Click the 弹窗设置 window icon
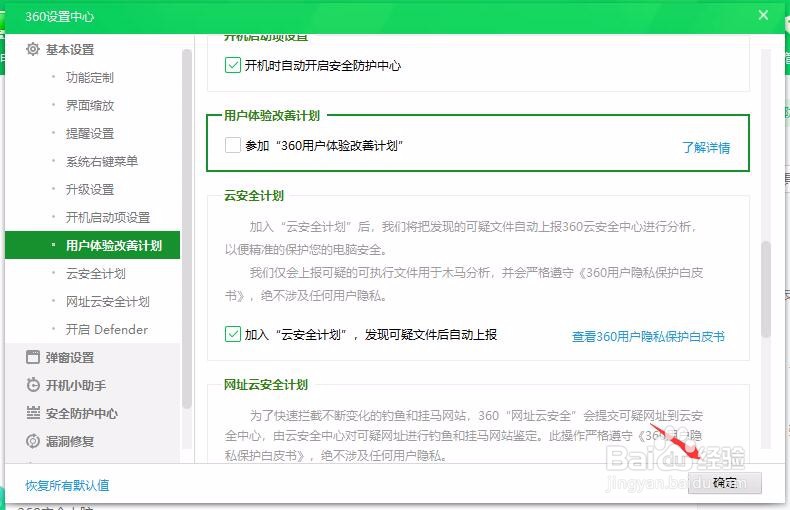 [x=33, y=357]
